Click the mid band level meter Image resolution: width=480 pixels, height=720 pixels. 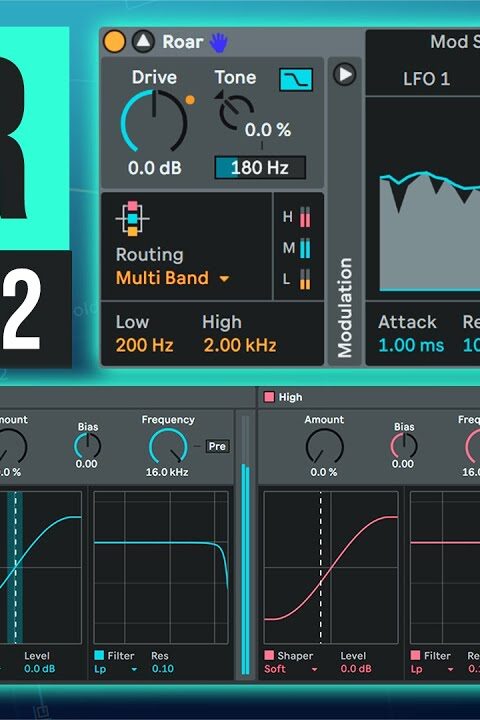click(246, 546)
